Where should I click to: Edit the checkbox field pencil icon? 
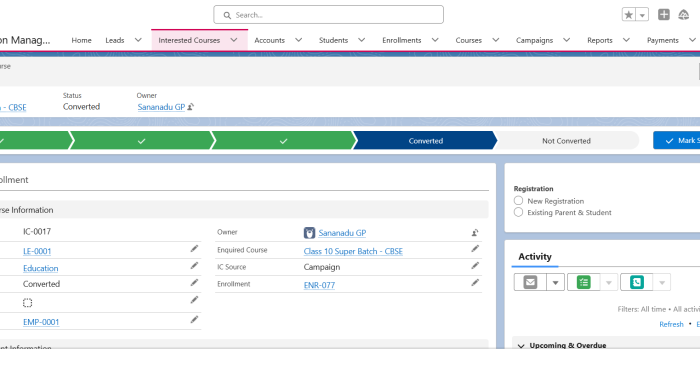(x=194, y=300)
